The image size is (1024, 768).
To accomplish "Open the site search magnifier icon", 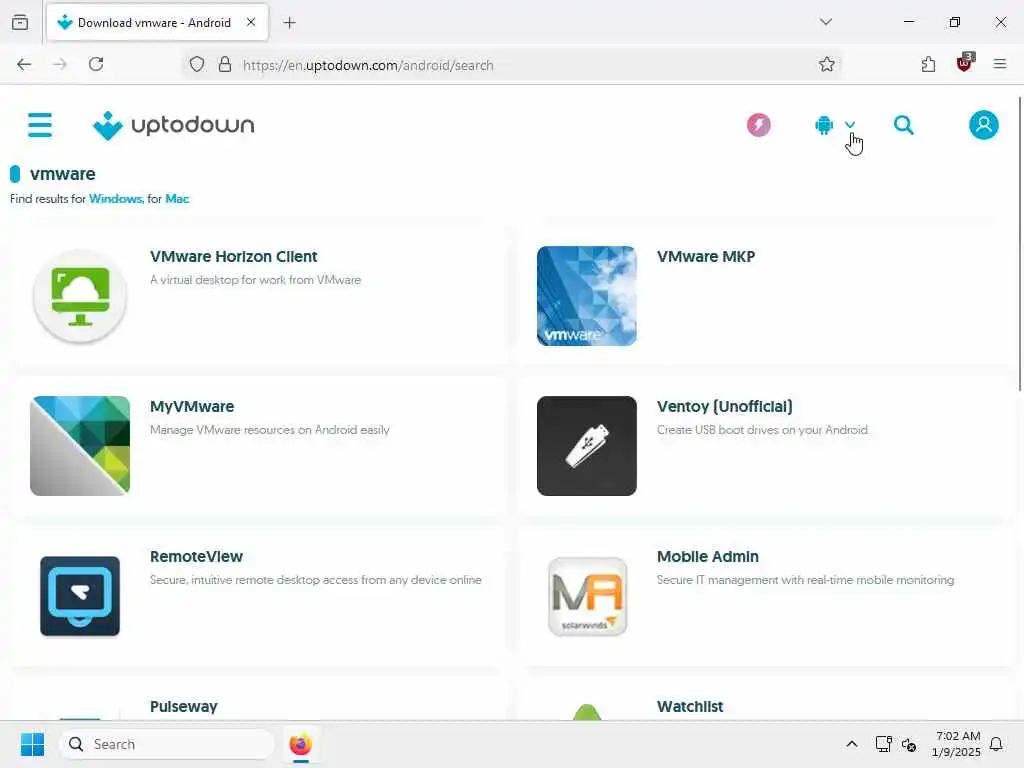I will coord(903,125).
